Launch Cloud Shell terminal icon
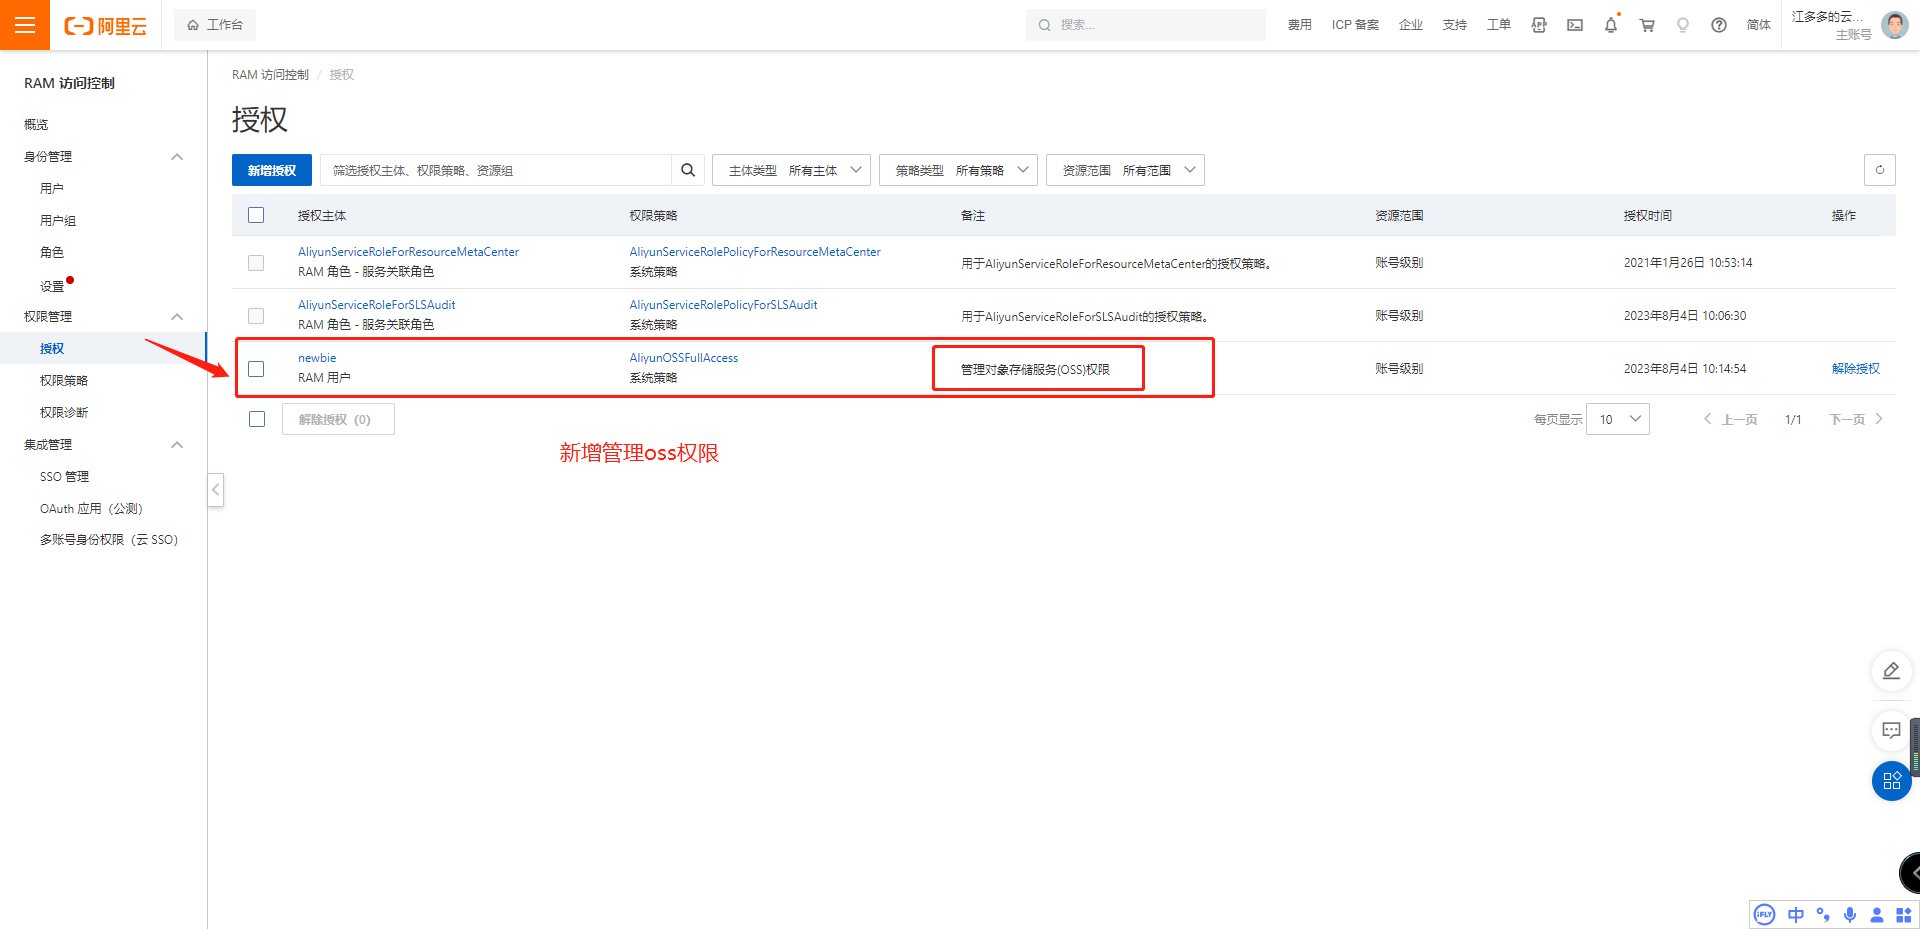Image resolution: width=1920 pixels, height=929 pixels. [1575, 25]
